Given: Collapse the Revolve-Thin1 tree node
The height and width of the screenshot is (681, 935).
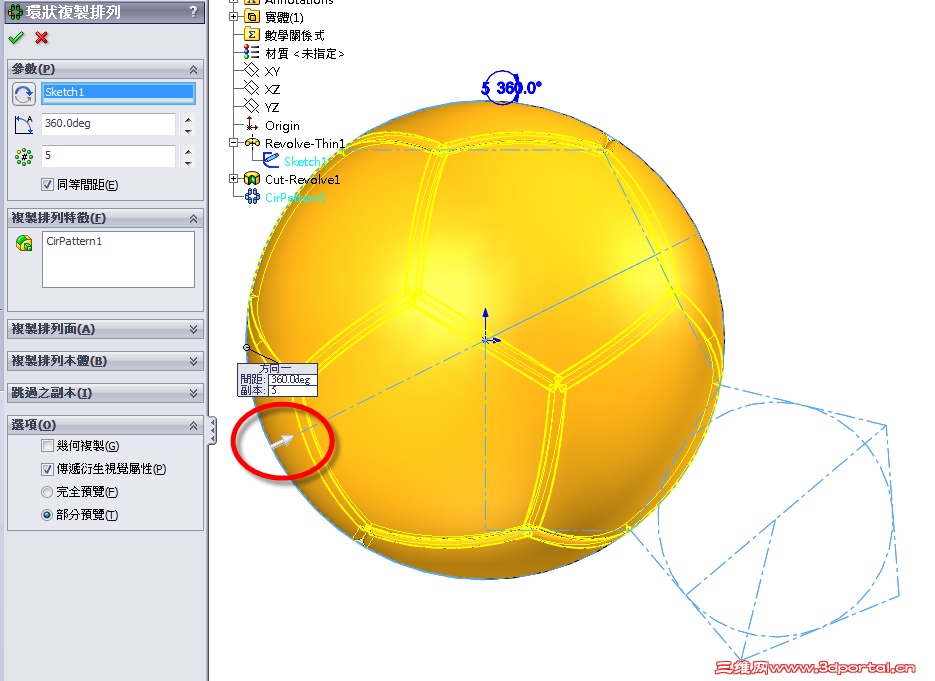Looking at the screenshot, I should [x=234, y=143].
